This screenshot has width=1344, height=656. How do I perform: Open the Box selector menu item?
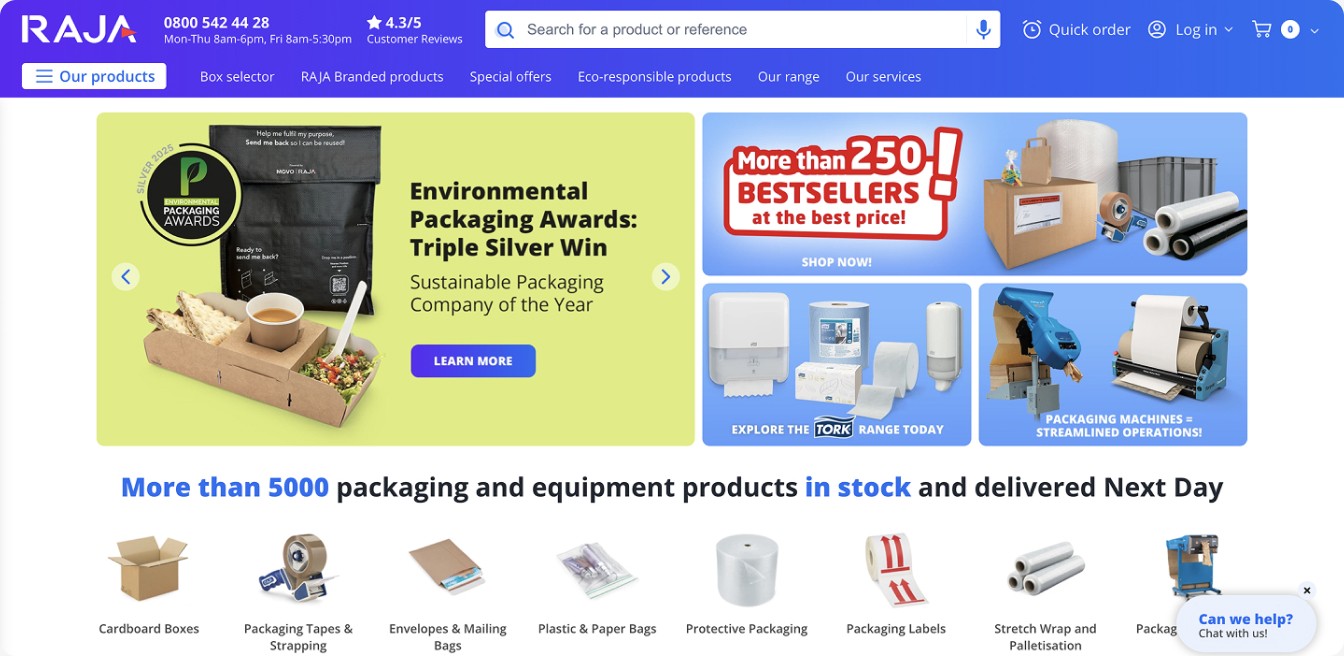[x=237, y=77]
